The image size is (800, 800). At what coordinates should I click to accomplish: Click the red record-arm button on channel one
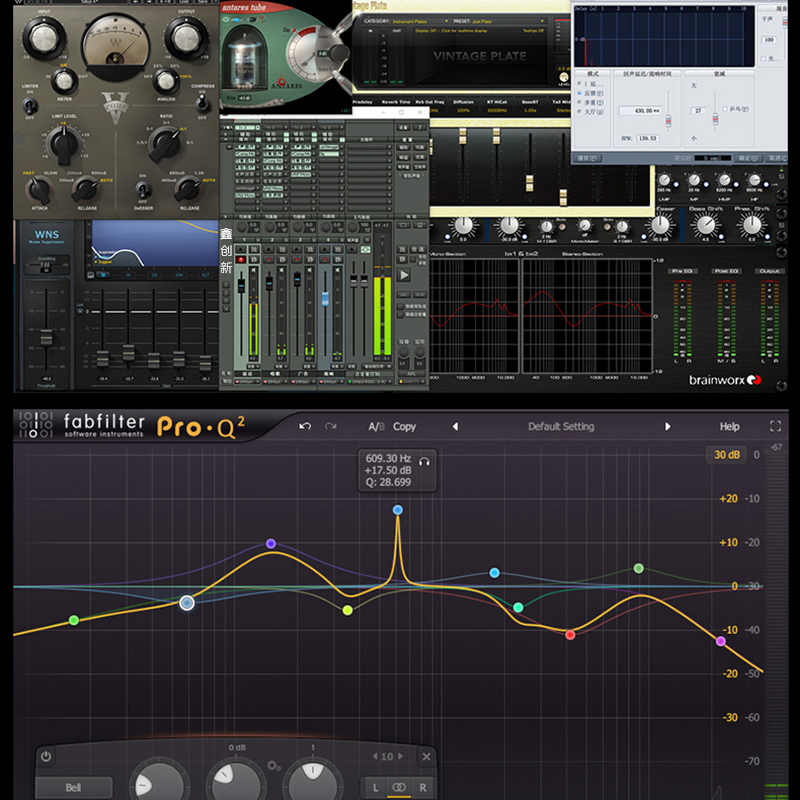241,260
